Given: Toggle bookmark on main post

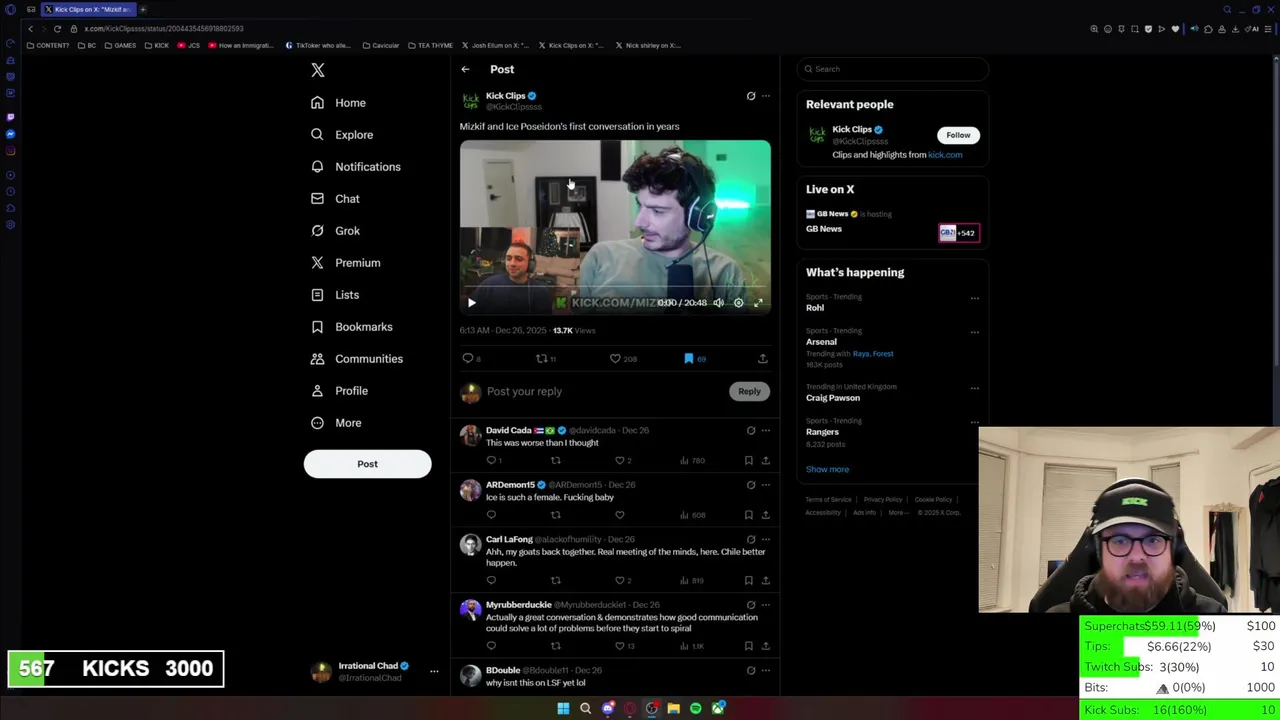Looking at the screenshot, I should coord(689,358).
